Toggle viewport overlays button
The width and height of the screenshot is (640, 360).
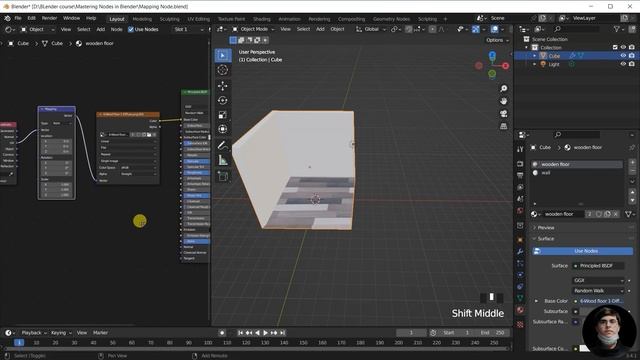[494, 29]
